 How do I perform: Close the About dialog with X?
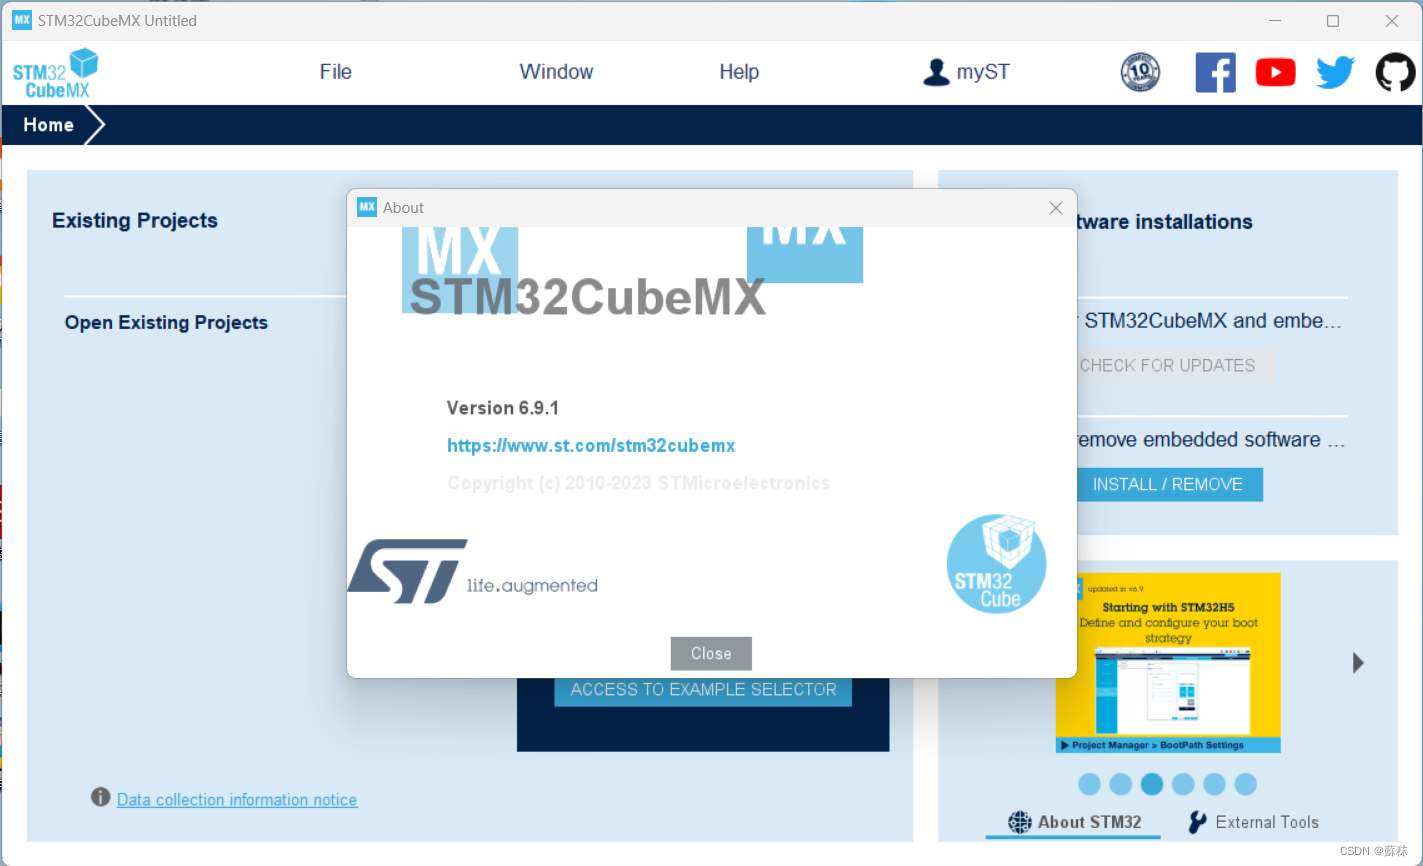1056,208
